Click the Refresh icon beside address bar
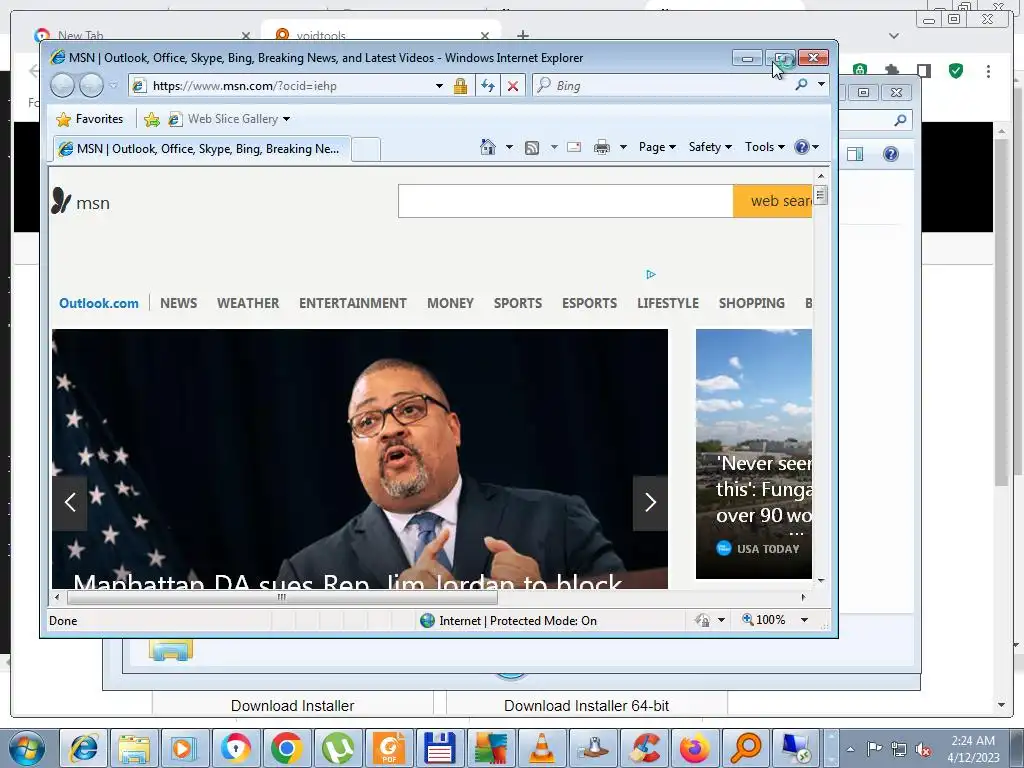The height and width of the screenshot is (768, 1024). click(487, 86)
